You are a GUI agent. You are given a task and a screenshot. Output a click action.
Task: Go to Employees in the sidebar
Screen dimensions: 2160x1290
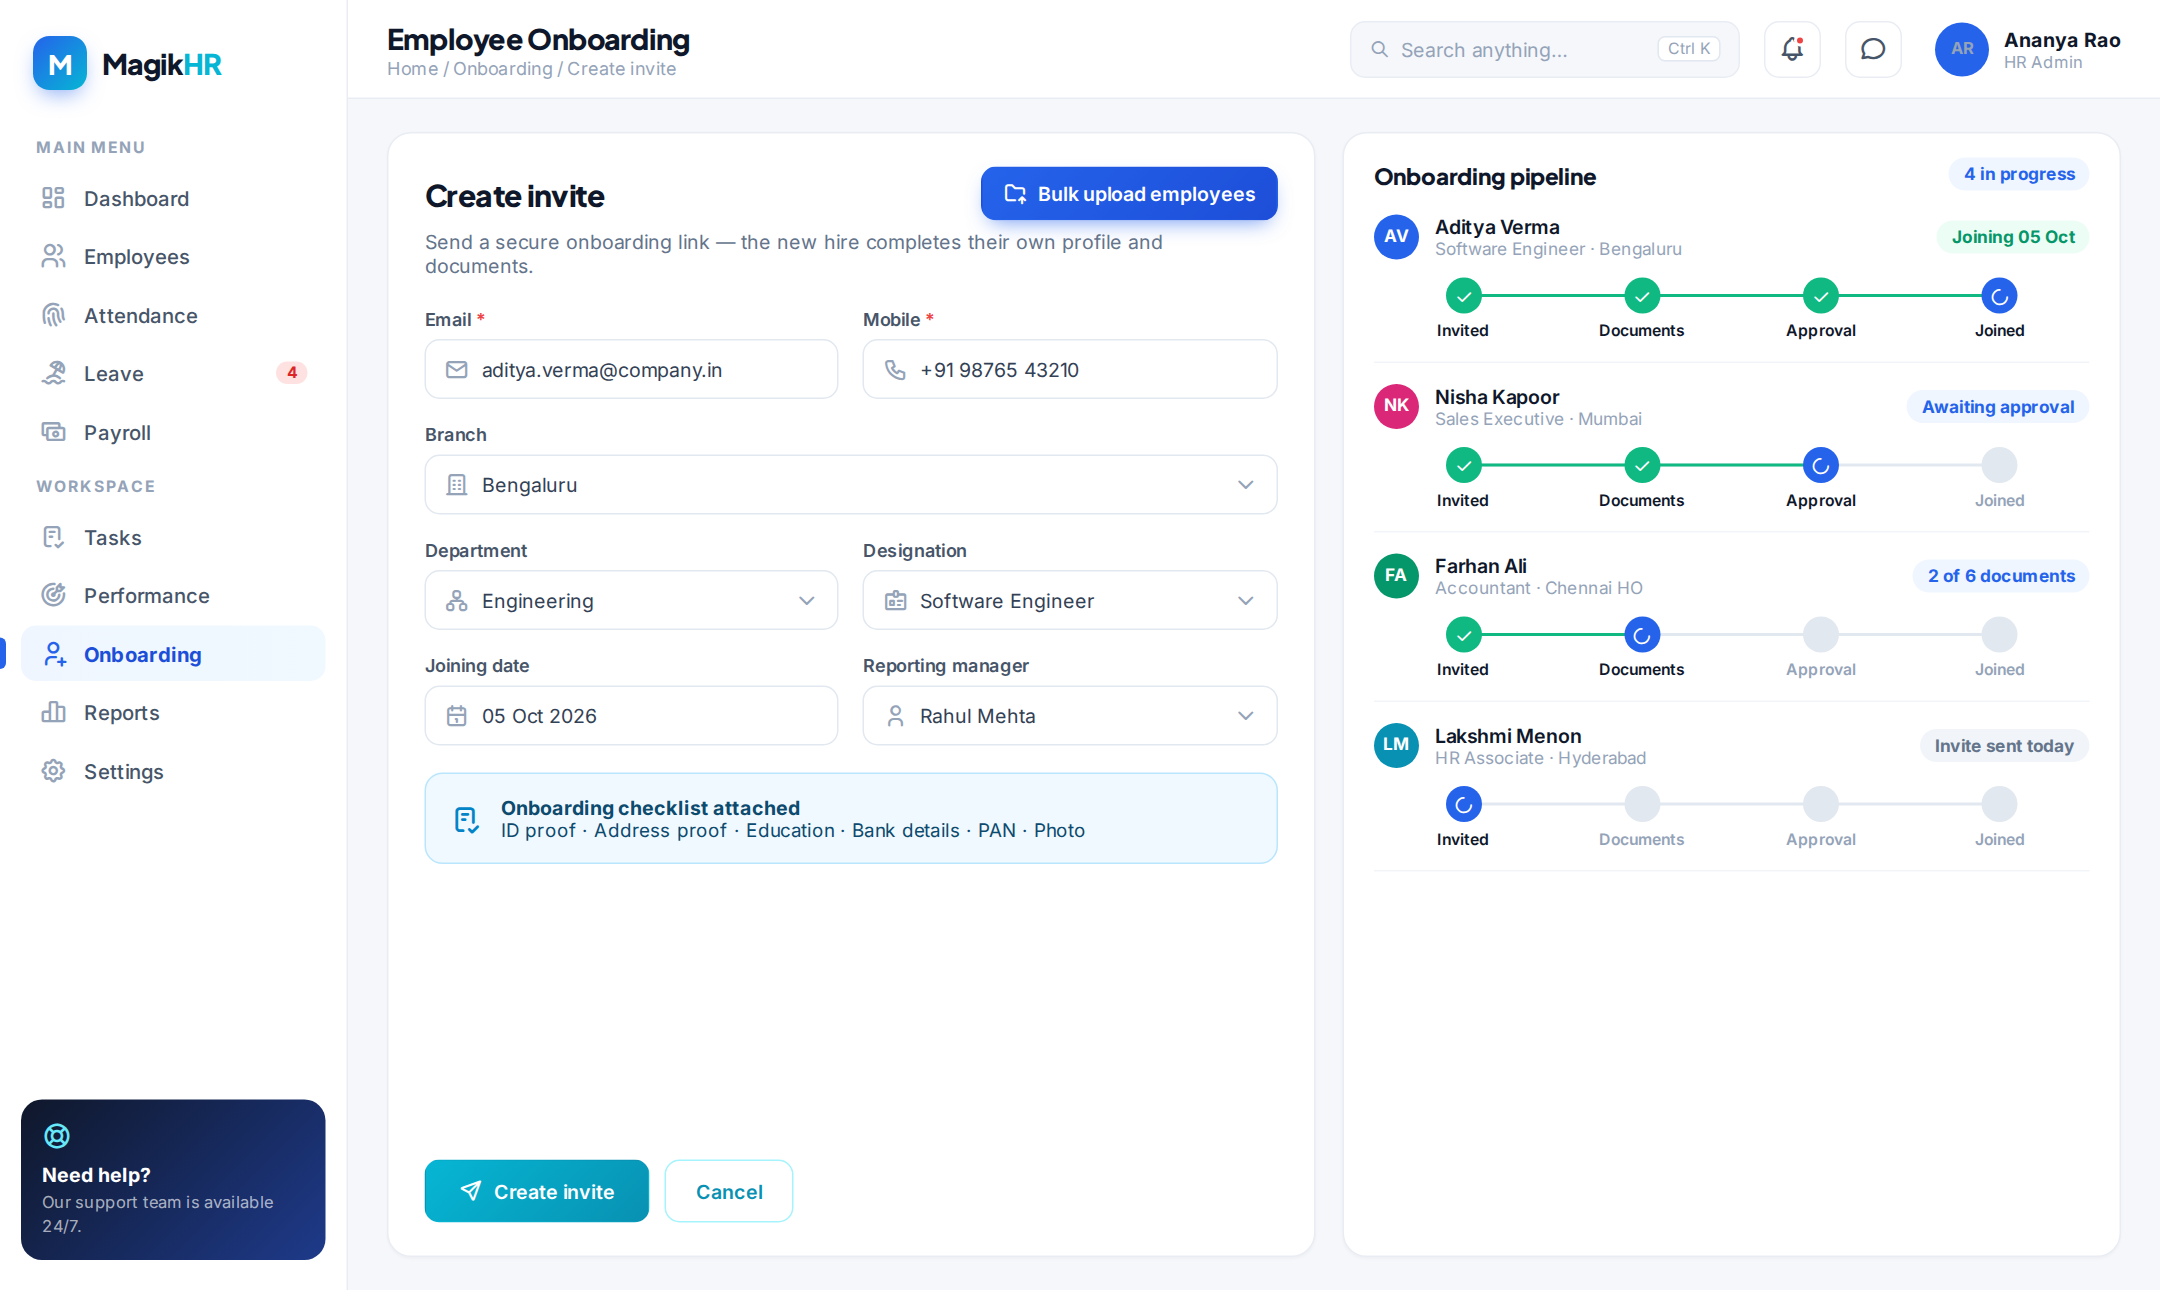point(173,257)
